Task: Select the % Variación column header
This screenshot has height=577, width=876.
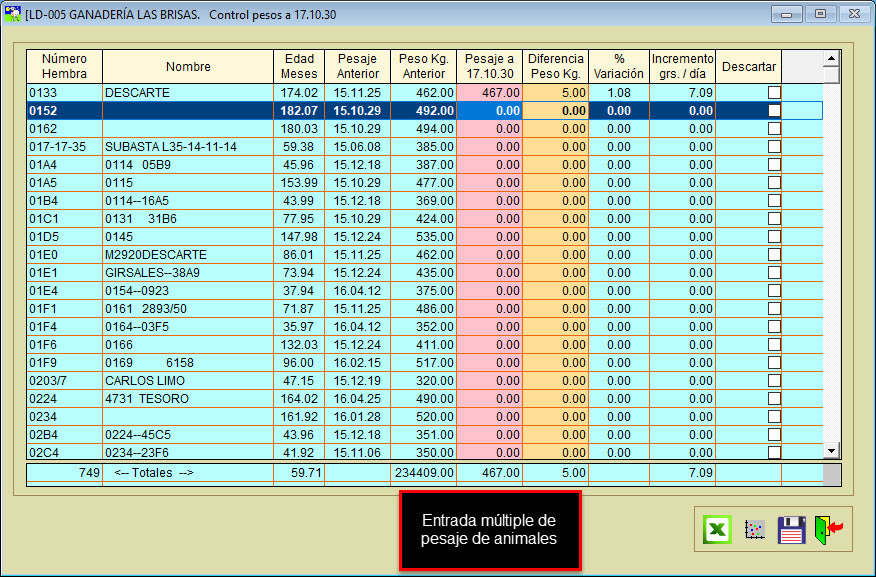Action: point(619,67)
